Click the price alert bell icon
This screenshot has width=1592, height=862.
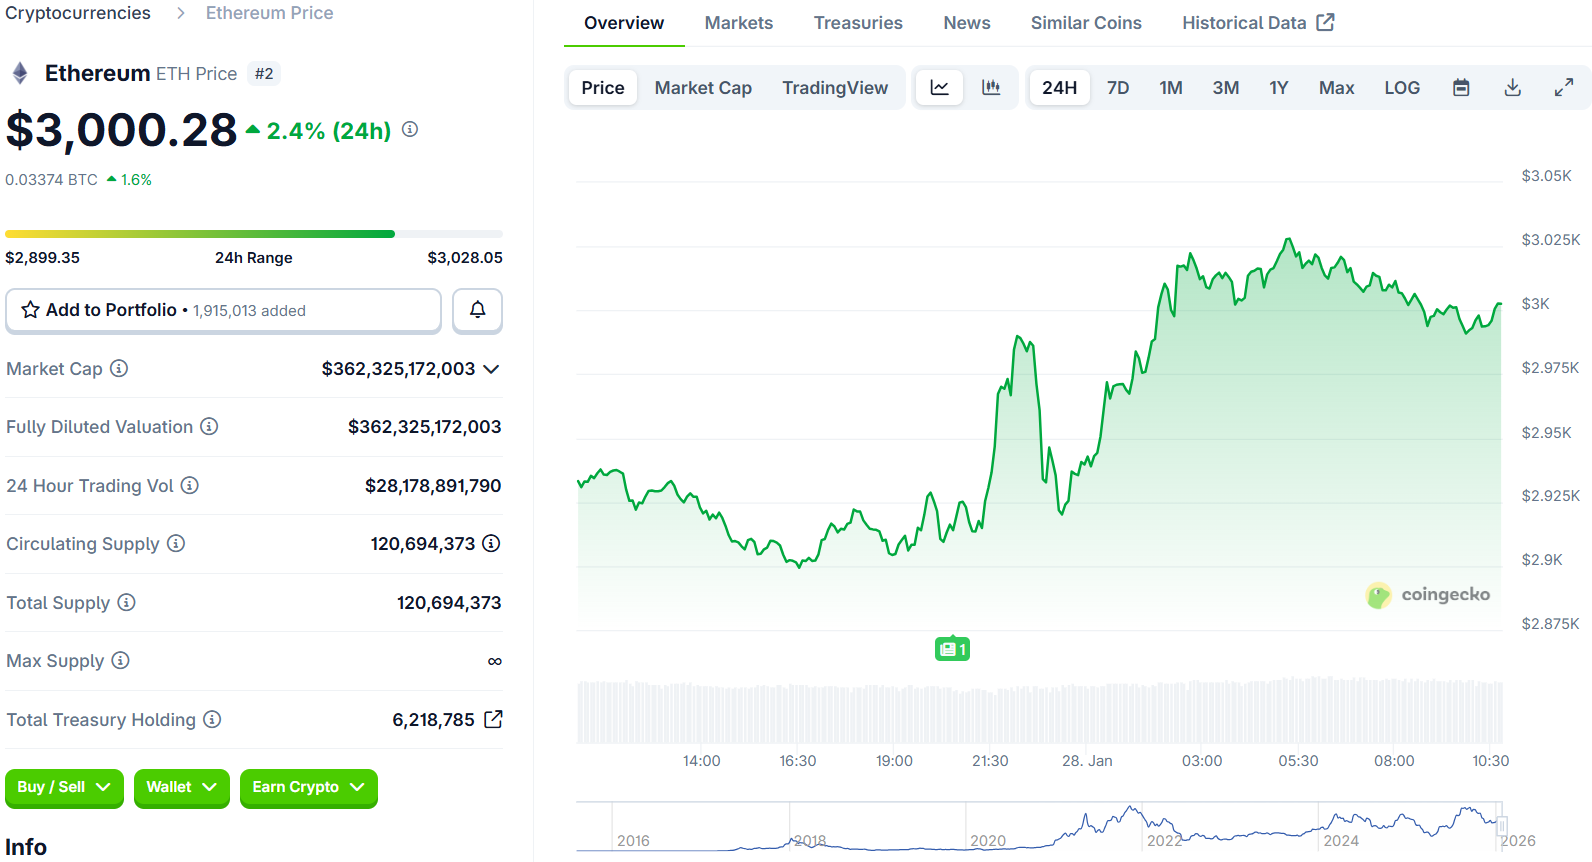[x=477, y=310]
